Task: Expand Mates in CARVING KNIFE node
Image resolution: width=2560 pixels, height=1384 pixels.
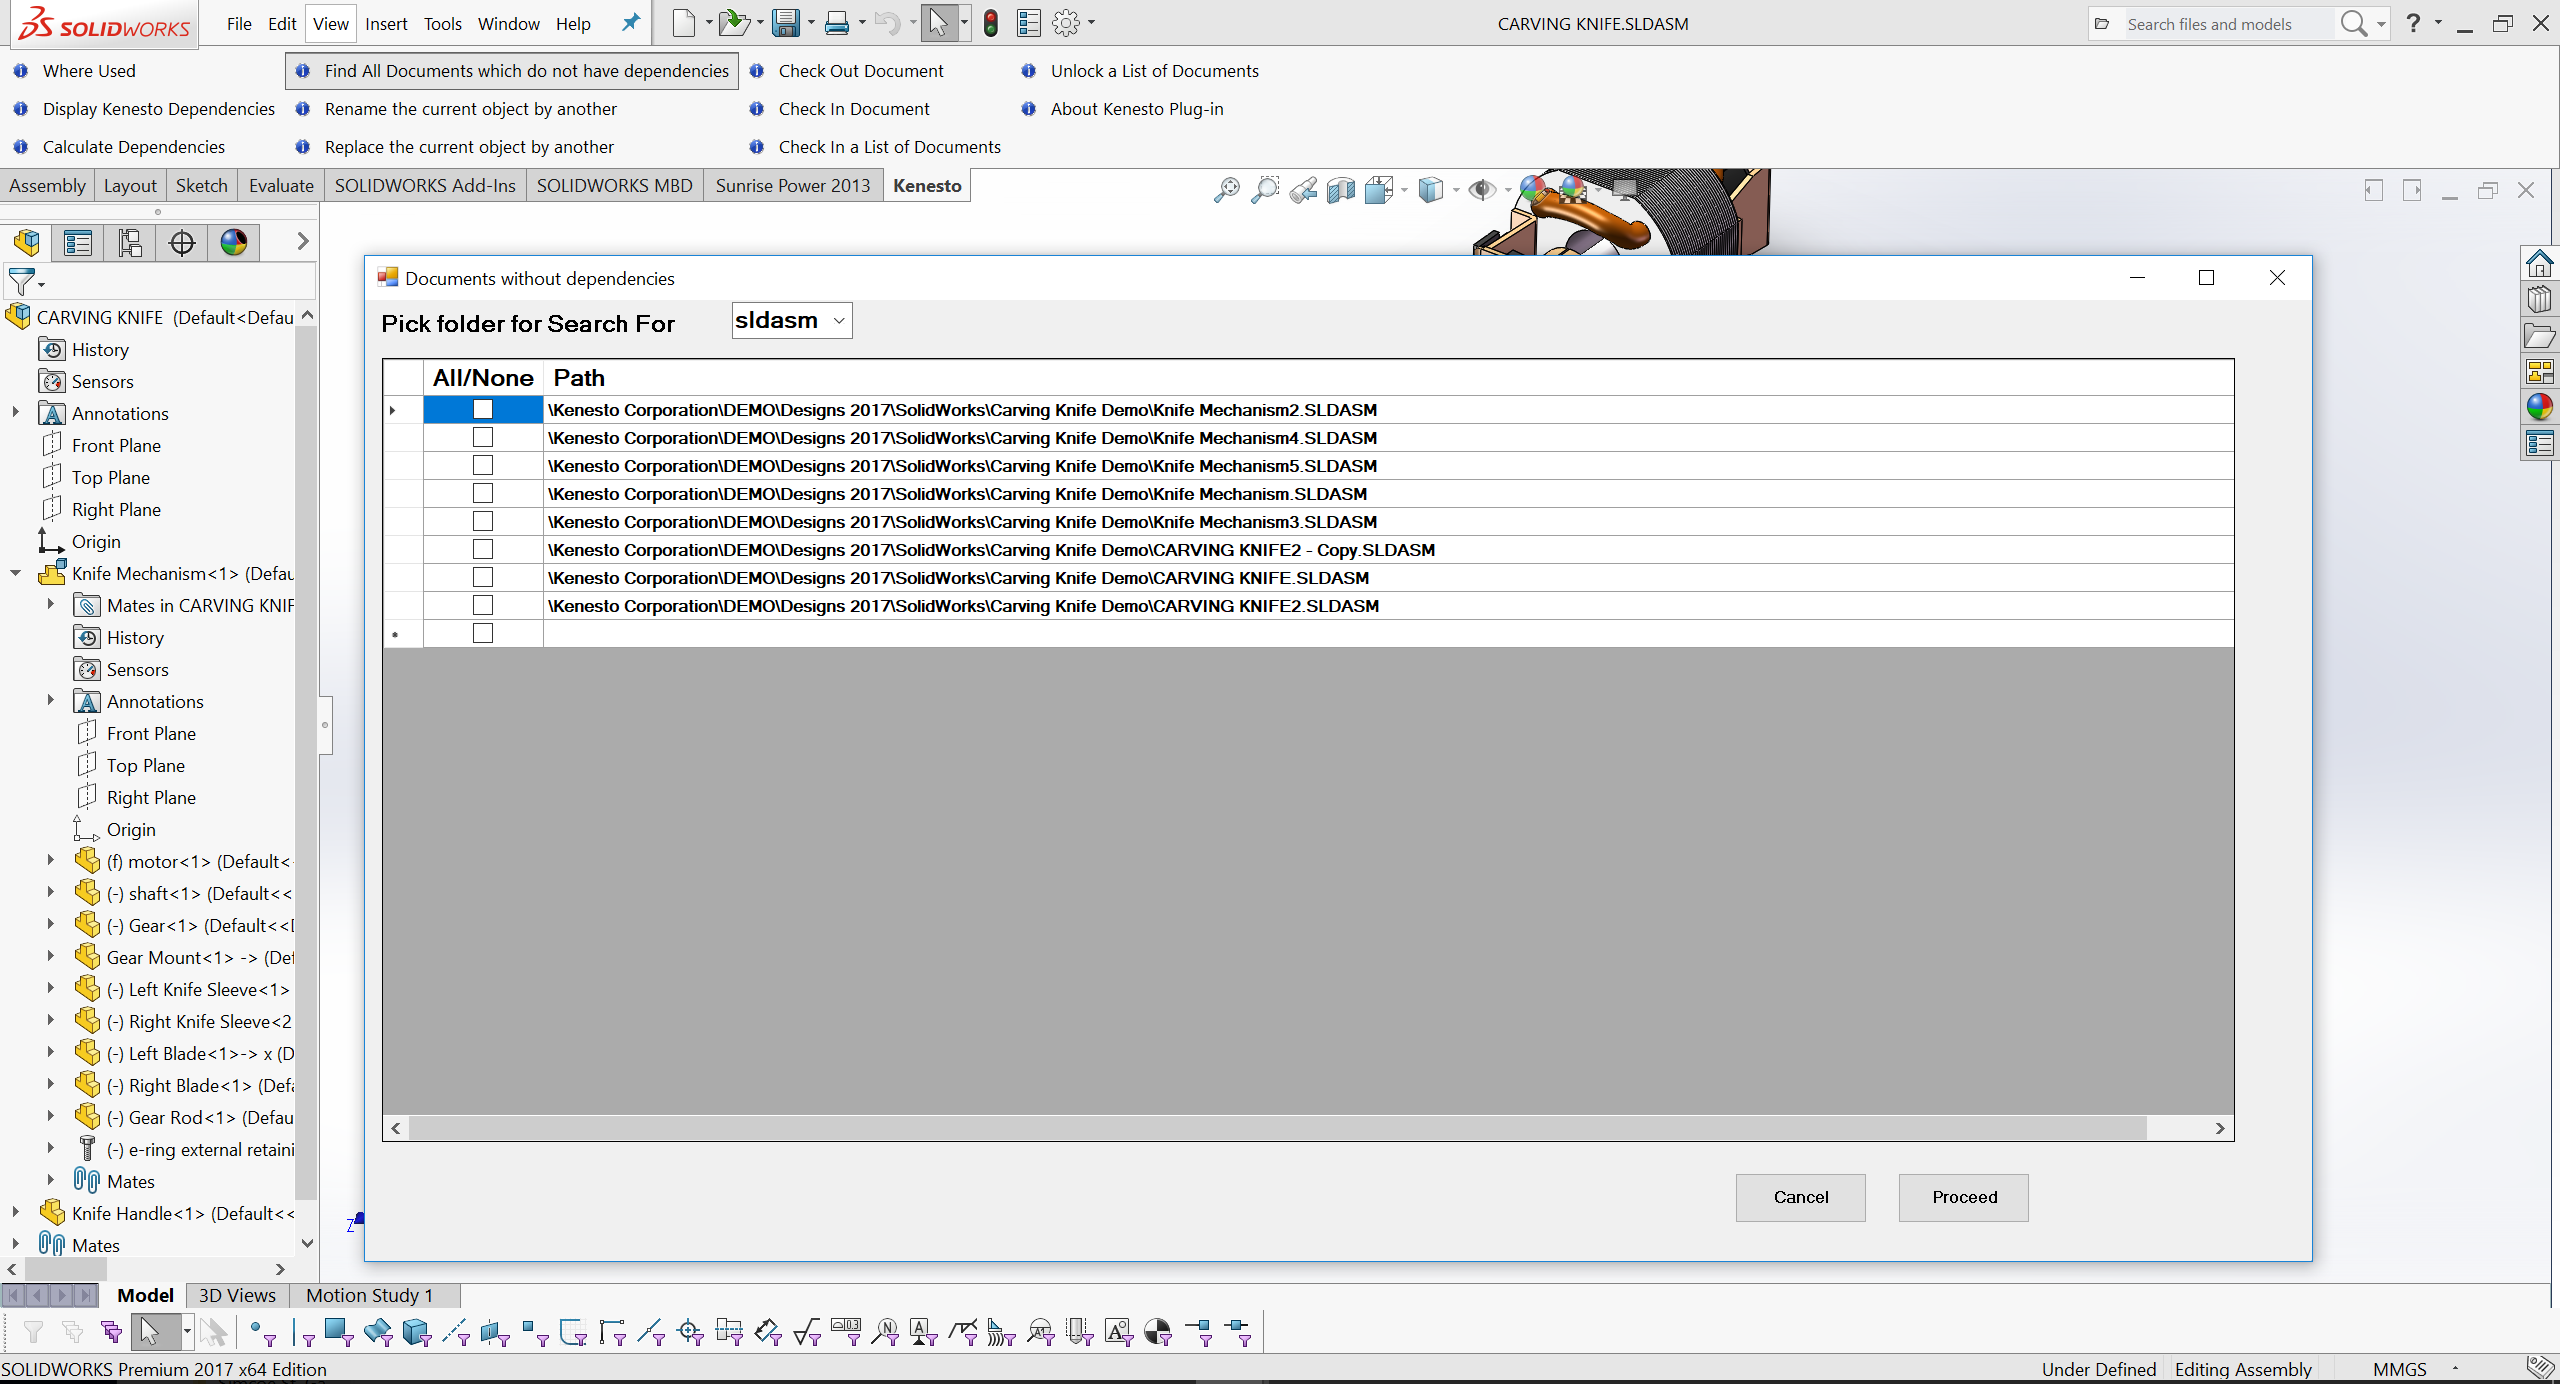Action: [x=51, y=604]
